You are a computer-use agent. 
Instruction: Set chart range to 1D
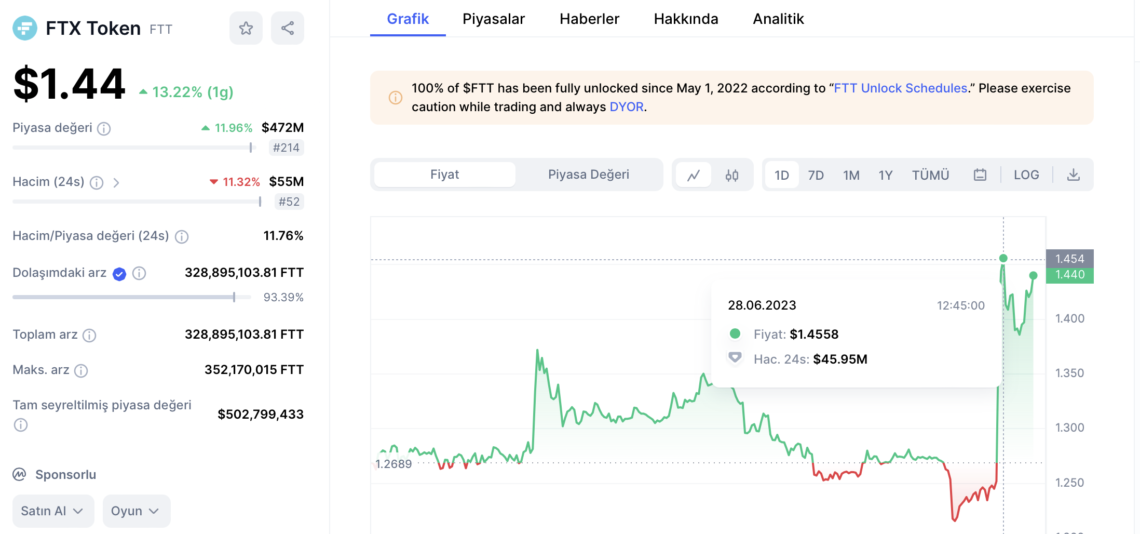pos(782,175)
